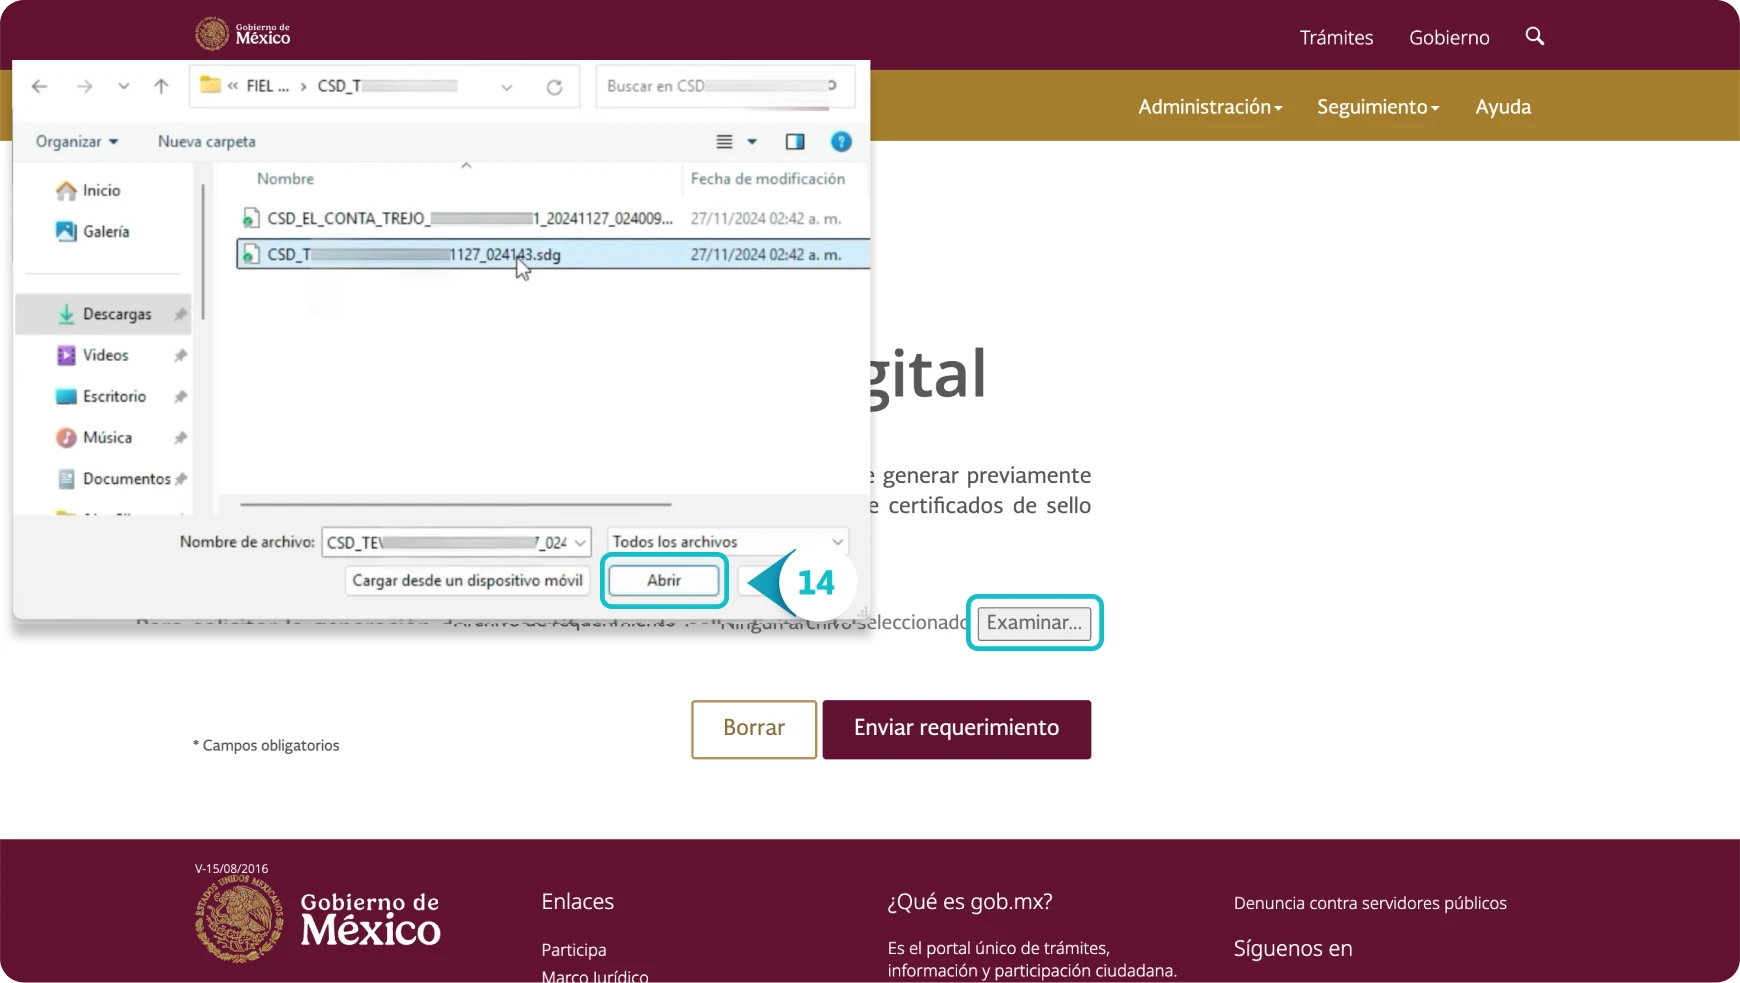
Task: Open the Seguimiento menu
Action: coord(1377,107)
